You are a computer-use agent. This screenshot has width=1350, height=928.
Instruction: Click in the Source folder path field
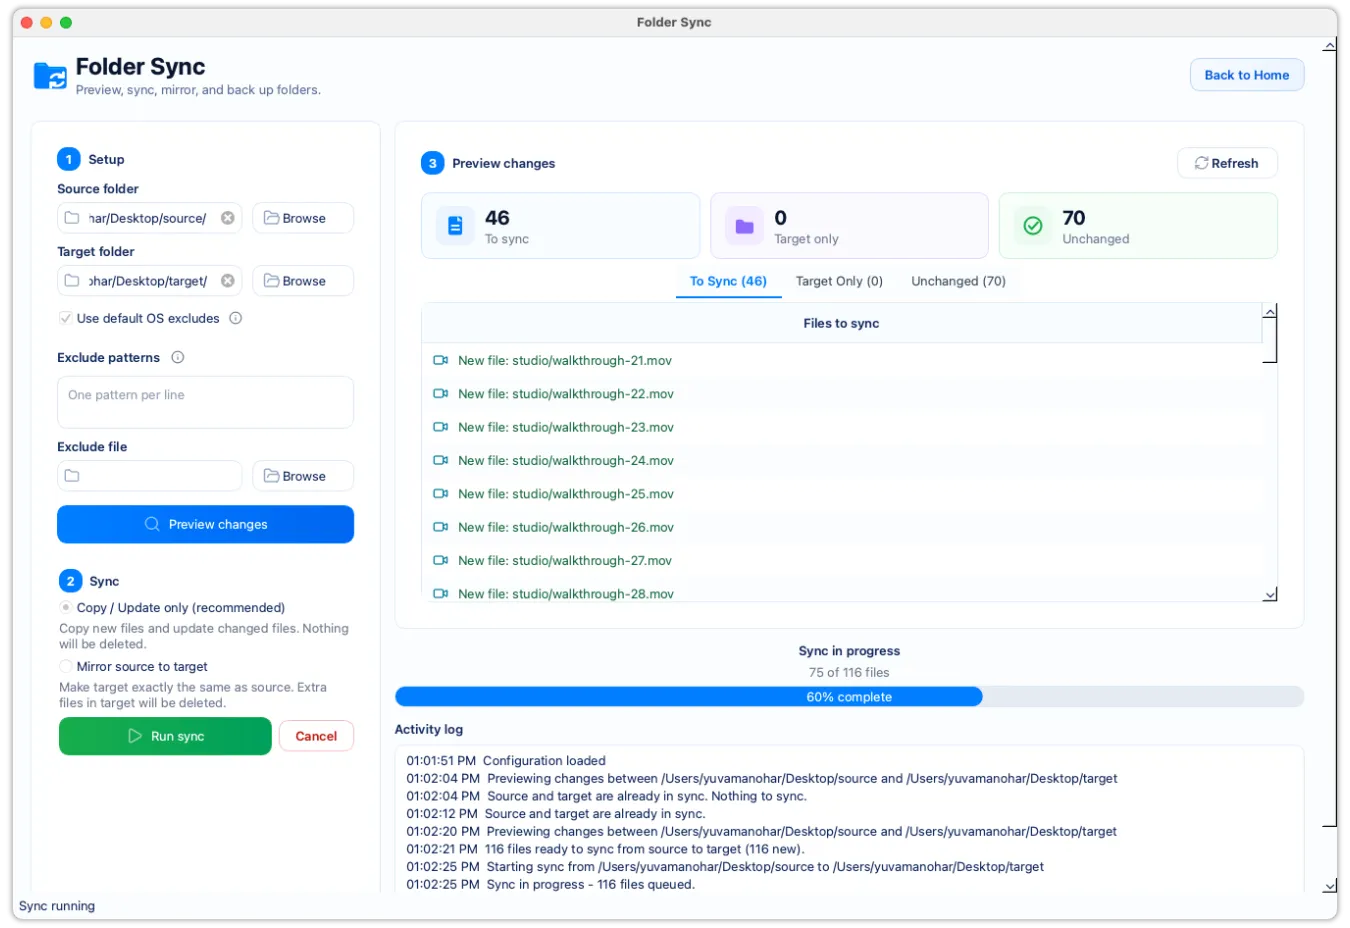150,218
